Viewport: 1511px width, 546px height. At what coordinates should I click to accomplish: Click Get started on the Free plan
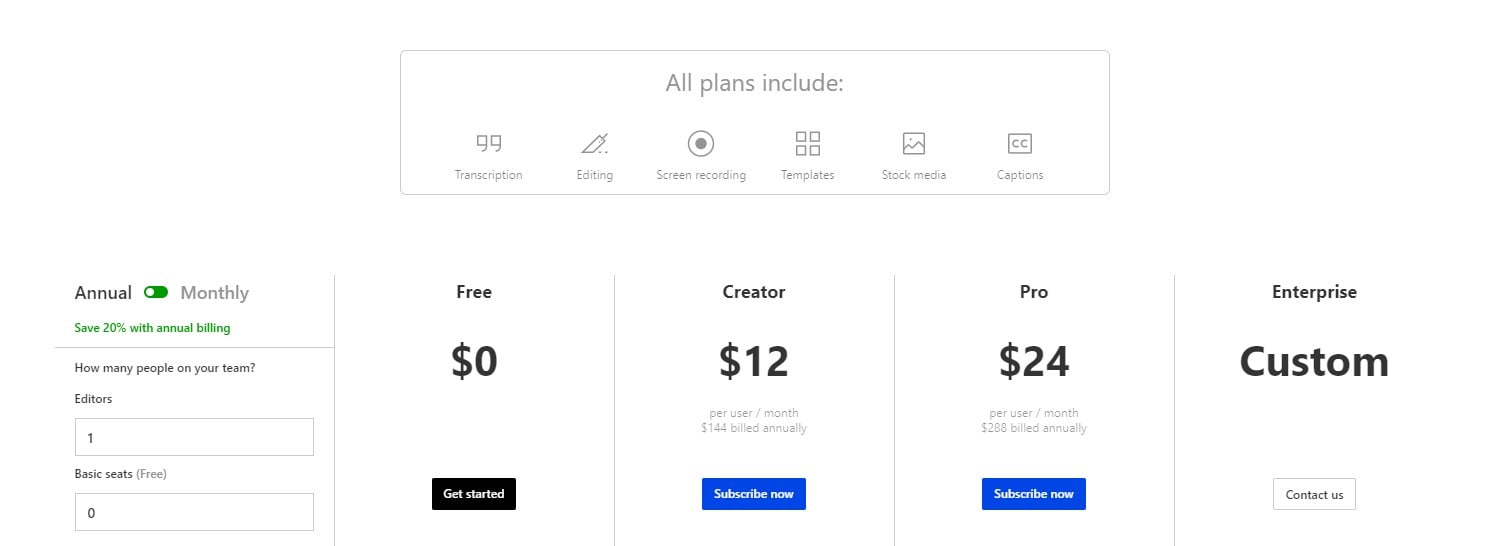474,494
